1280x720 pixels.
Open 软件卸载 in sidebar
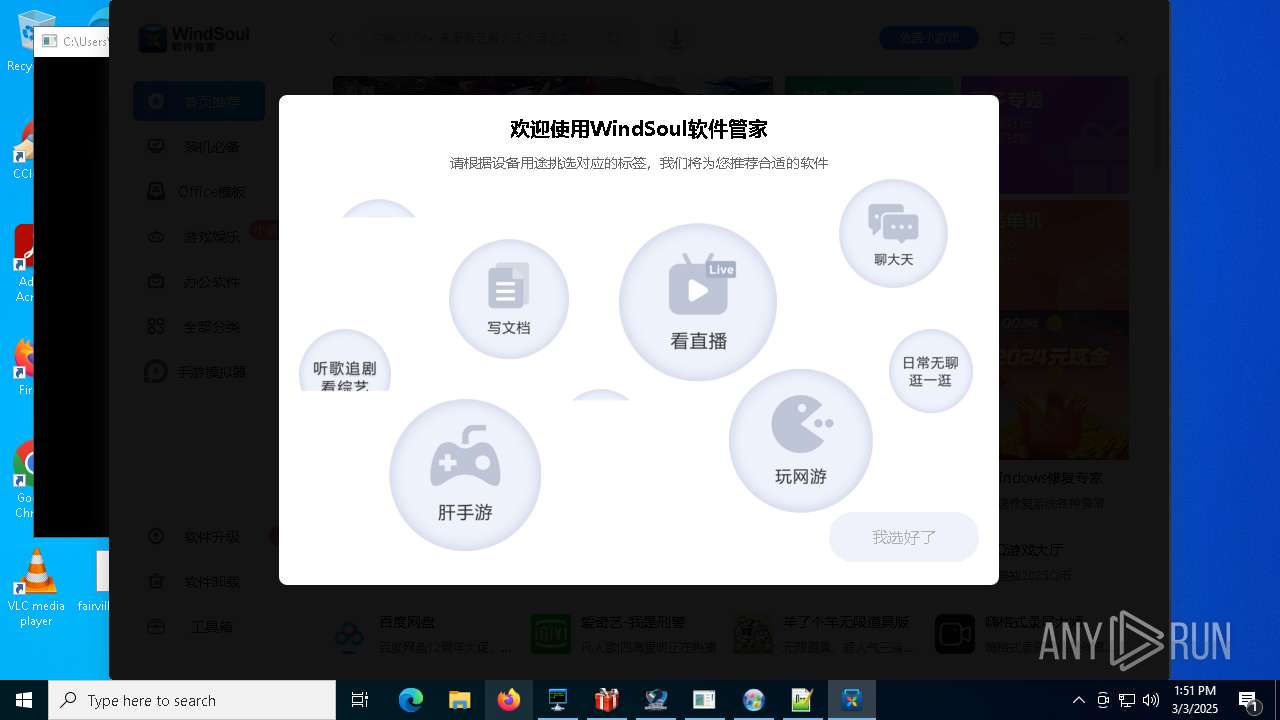click(199, 581)
